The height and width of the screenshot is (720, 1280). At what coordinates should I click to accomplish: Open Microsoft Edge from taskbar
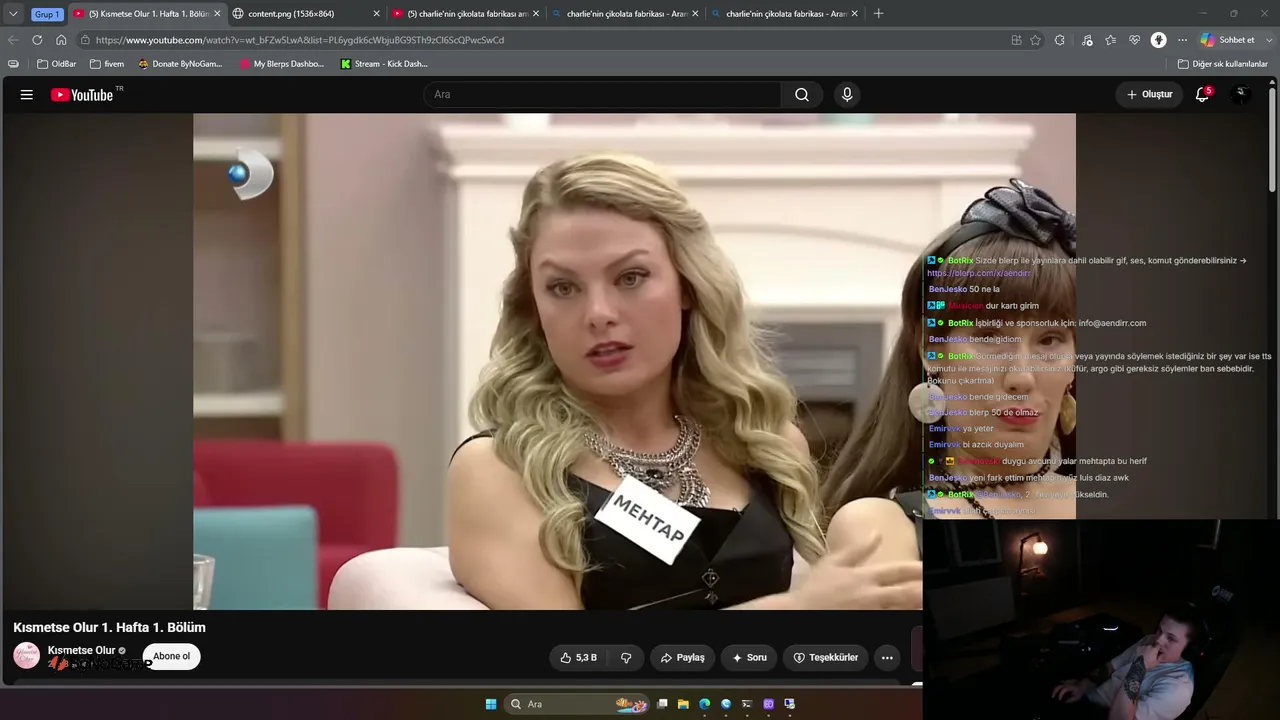705,704
